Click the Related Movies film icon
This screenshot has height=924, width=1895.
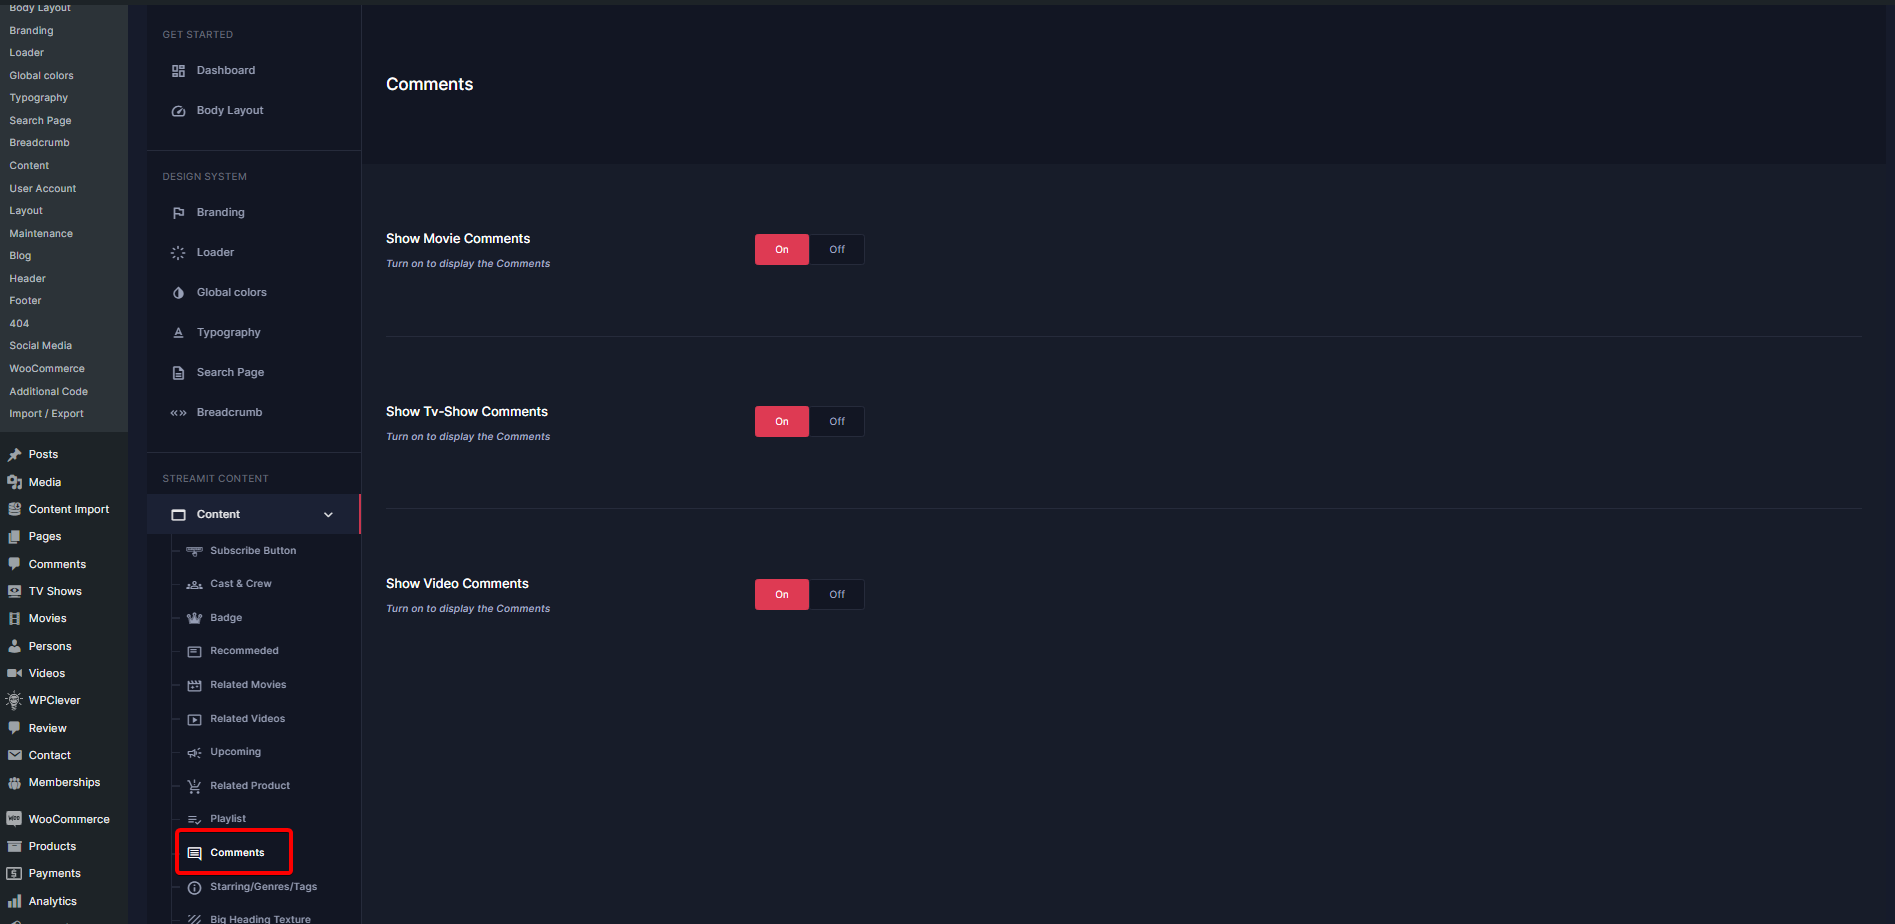[x=194, y=685]
